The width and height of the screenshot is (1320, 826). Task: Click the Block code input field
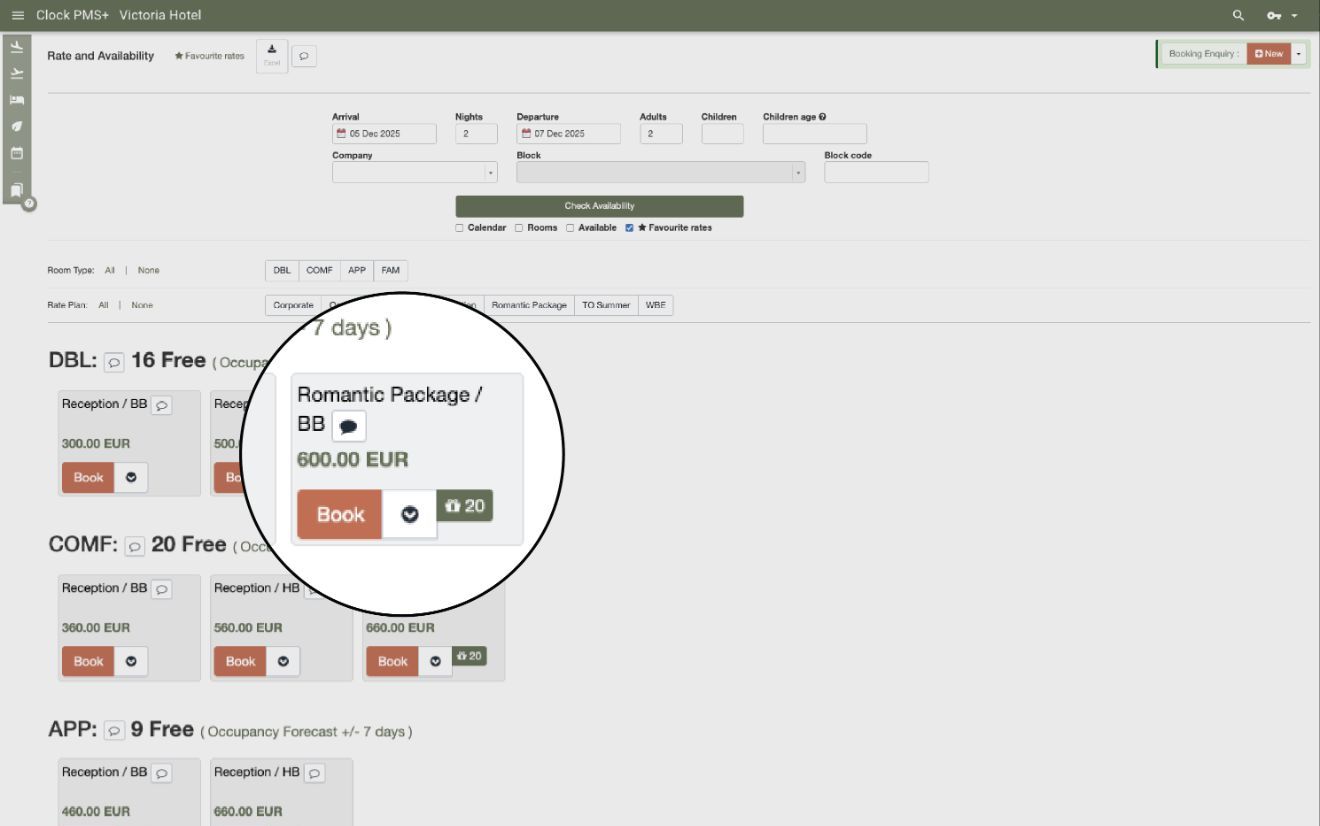[876, 172]
